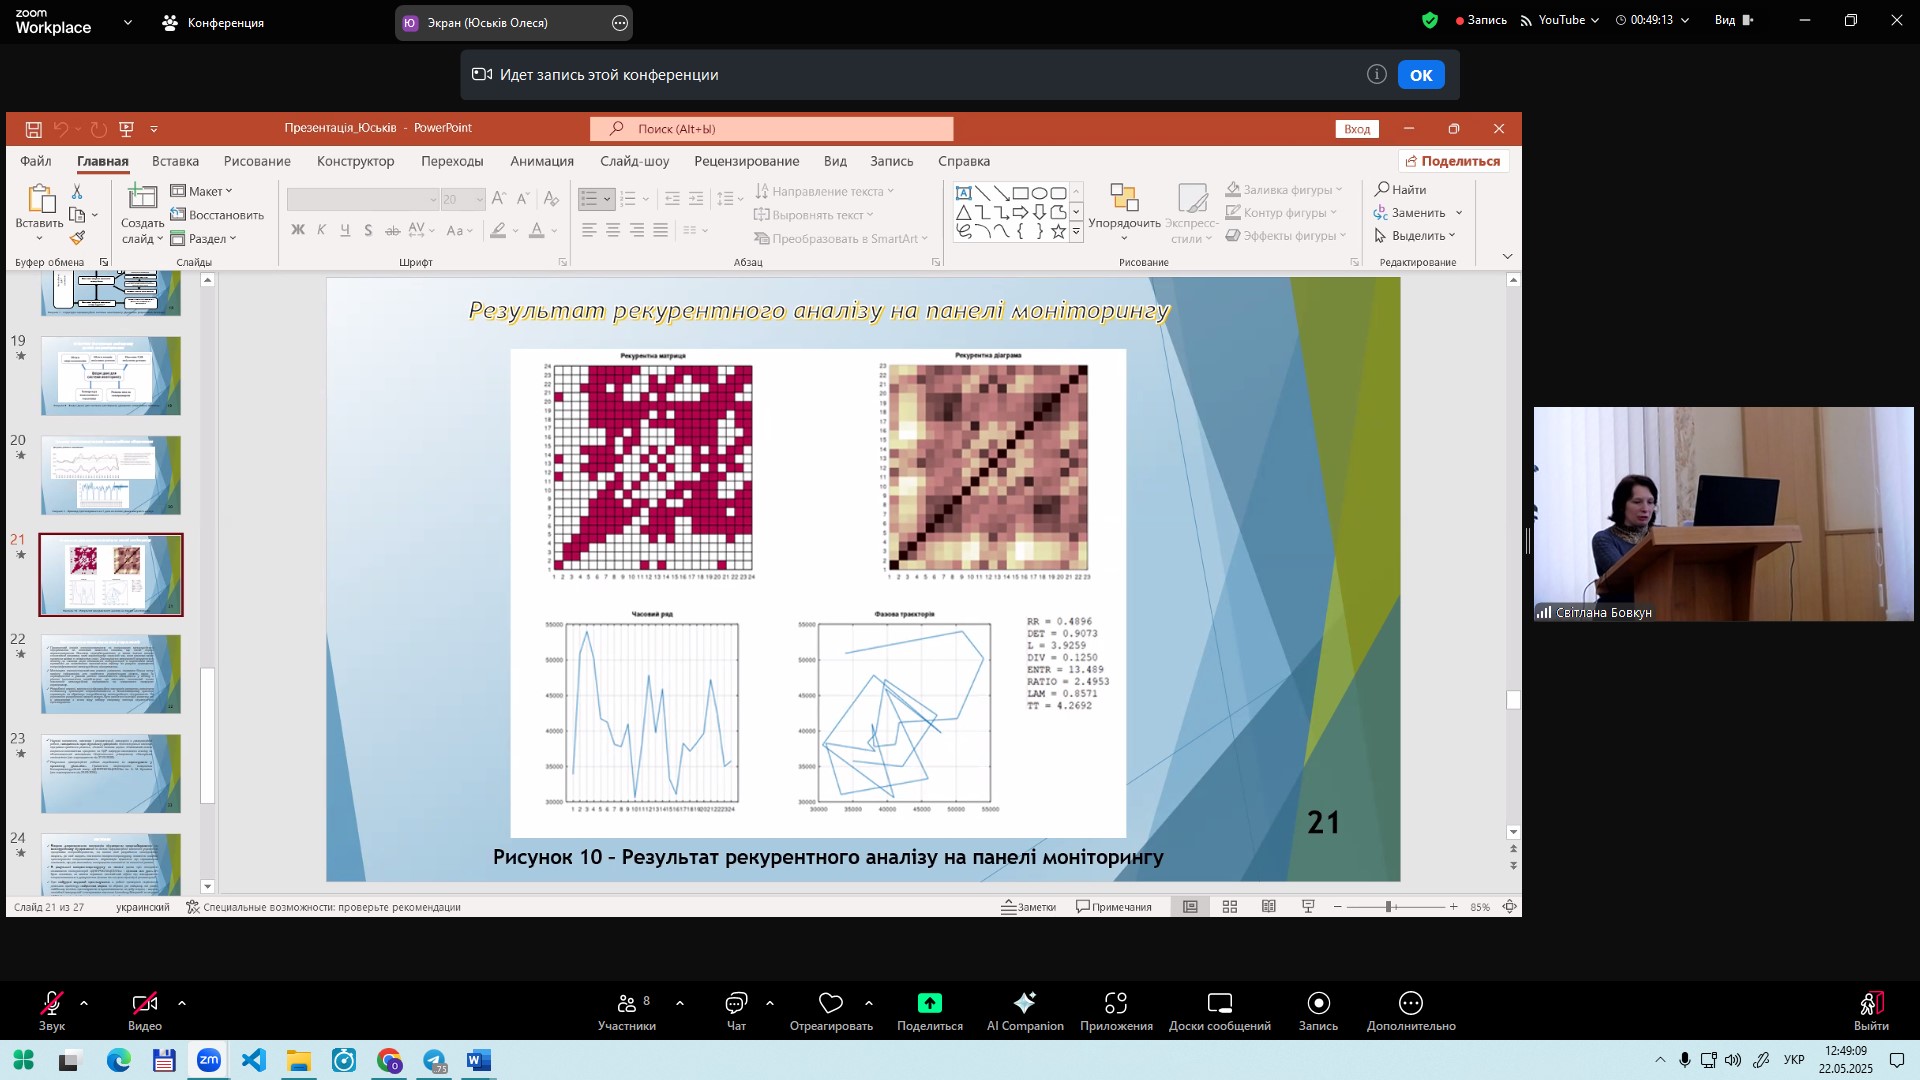1920x1080 pixels.
Task: Click the green Share screen icon
Action: 929,1003
